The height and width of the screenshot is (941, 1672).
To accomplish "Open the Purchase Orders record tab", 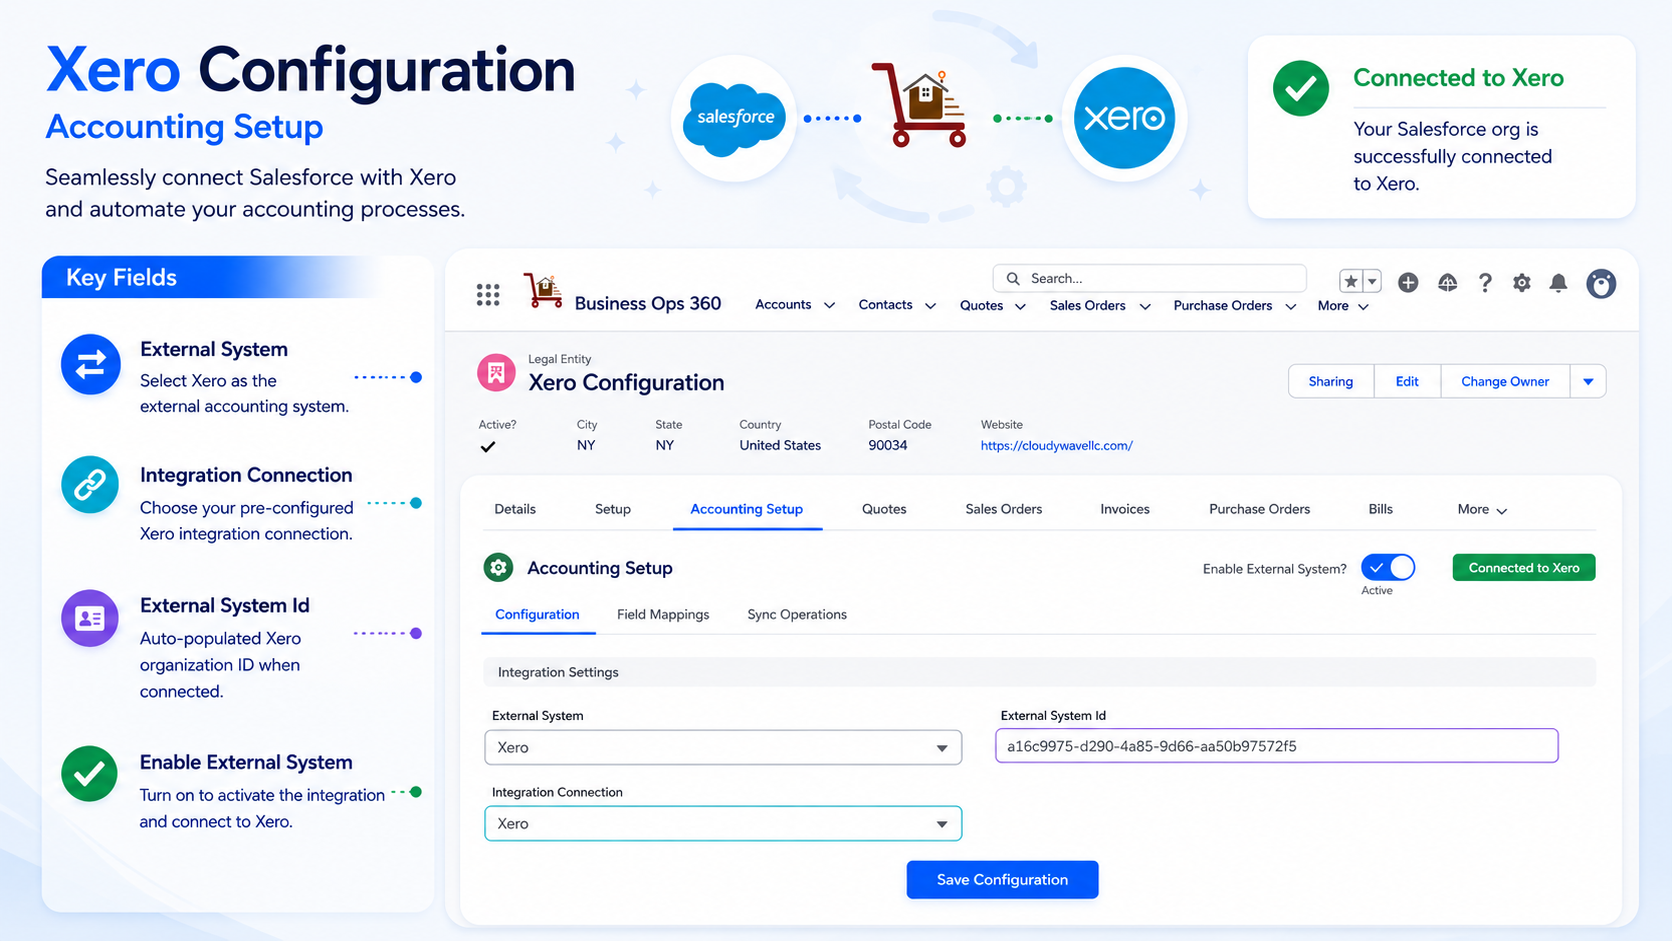I will coord(1259,509).
